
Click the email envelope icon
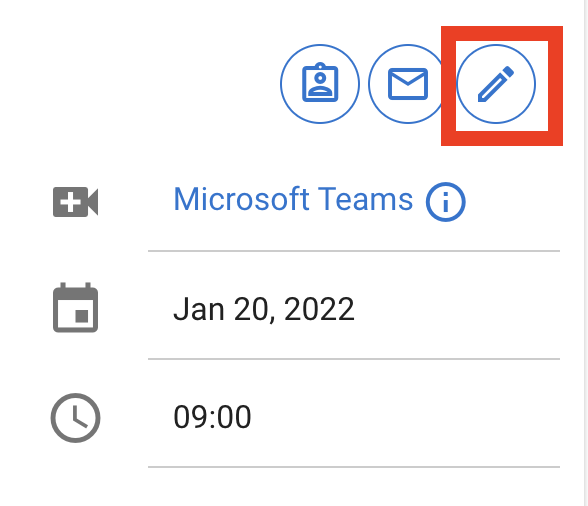point(408,84)
